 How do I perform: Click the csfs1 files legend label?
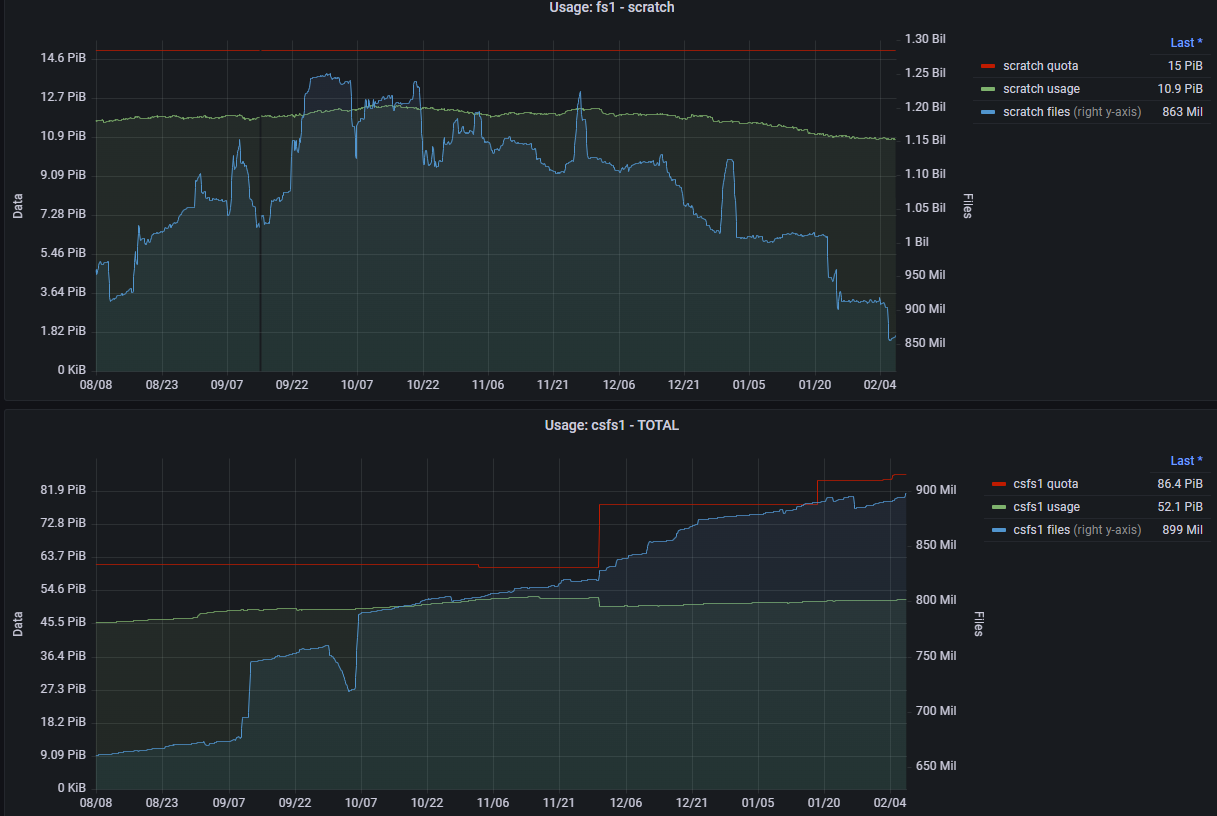1042,530
